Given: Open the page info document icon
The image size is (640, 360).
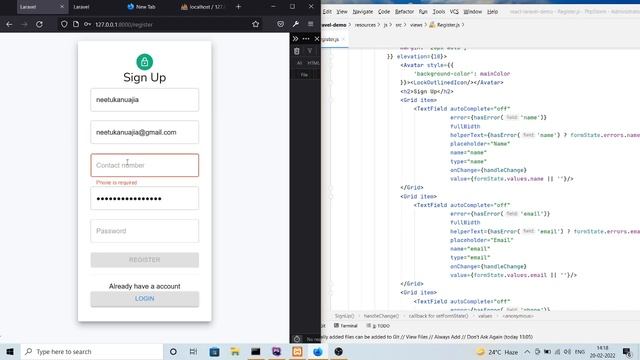Looking at the screenshot, I should [76, 24].
